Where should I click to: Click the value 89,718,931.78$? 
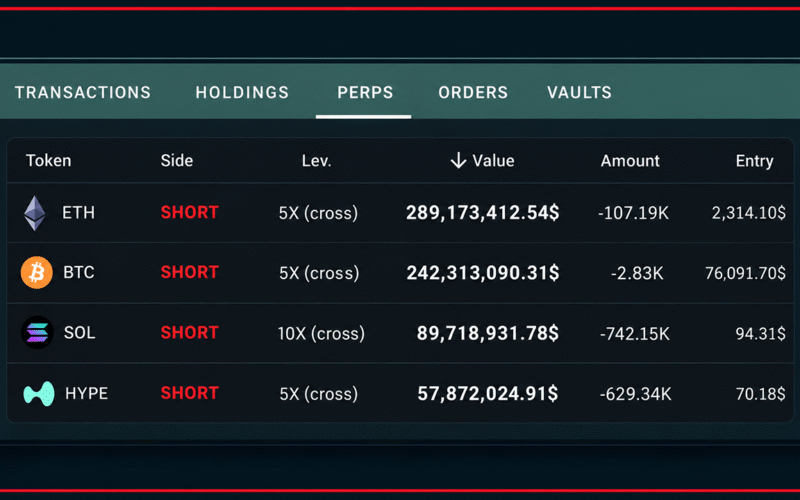coord(488,333)
